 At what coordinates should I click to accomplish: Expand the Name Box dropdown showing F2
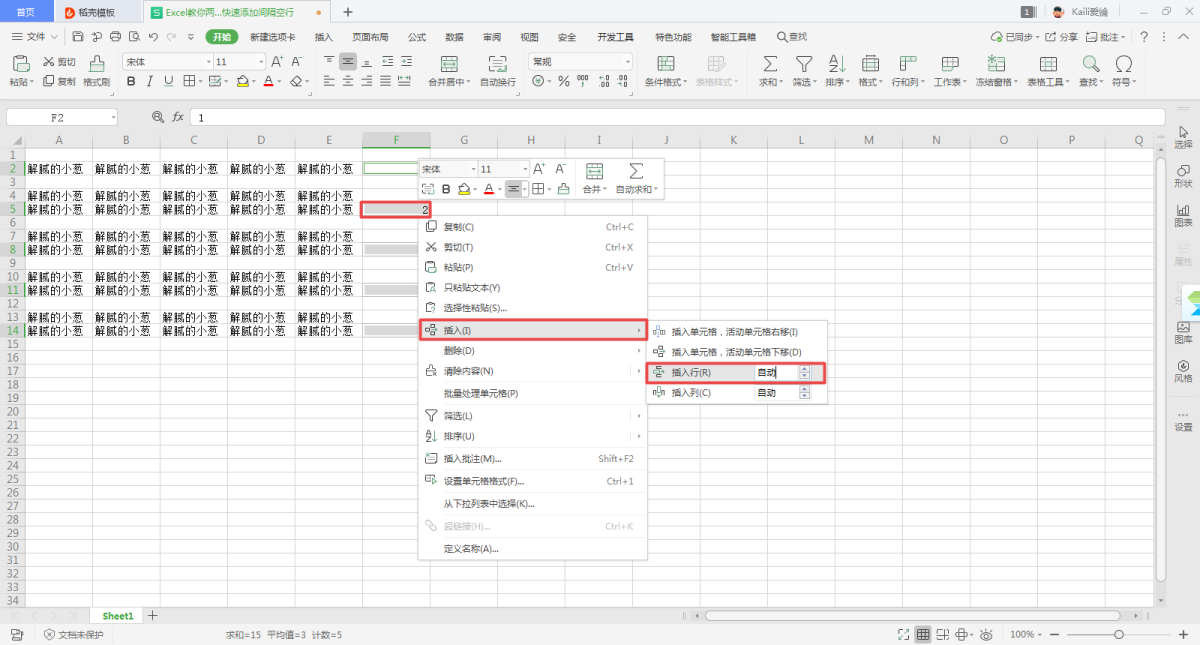pyautogui.click(x=114, y=117)
